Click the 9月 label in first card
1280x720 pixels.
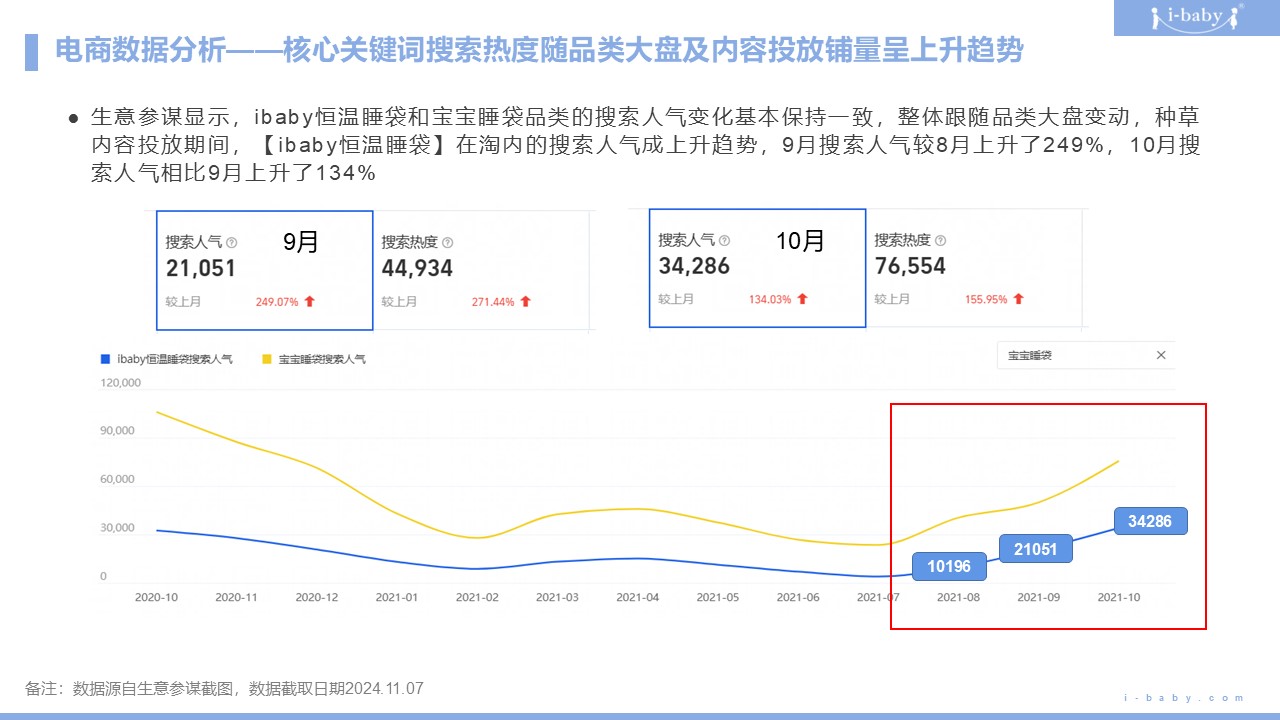click(300, 241)
